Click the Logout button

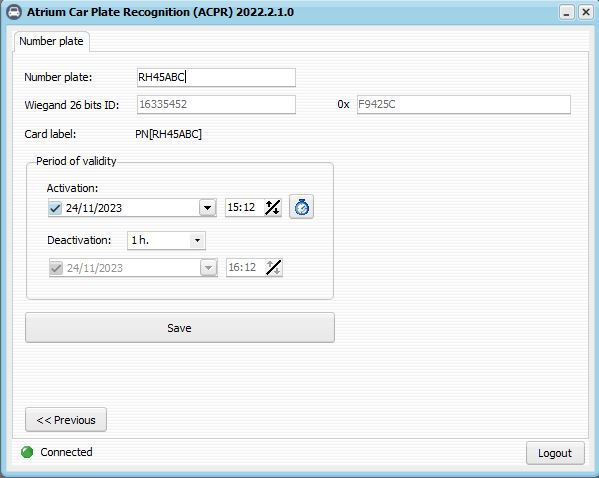555,453
